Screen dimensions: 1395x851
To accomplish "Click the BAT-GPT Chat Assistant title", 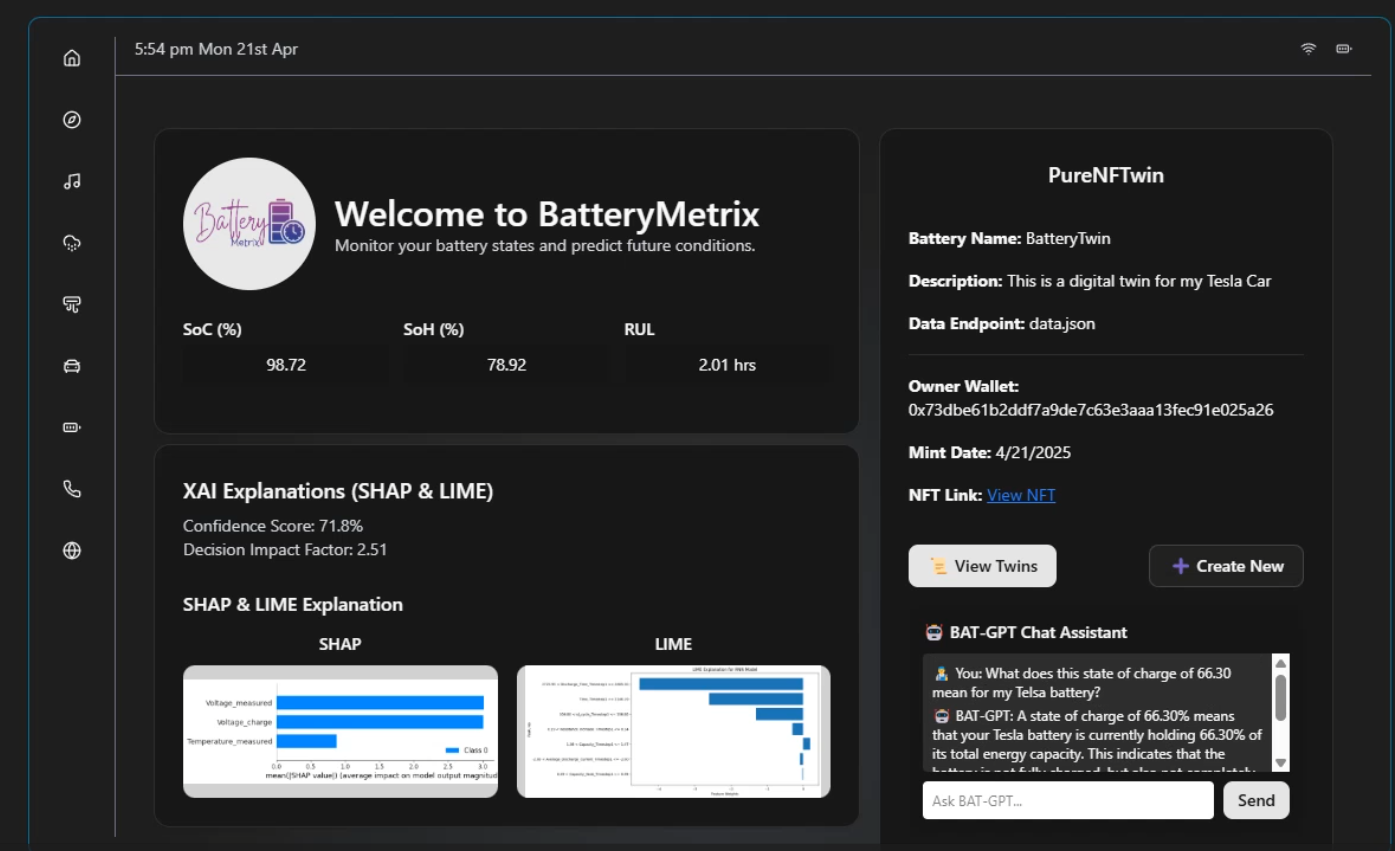I will tap(1038, 632).
